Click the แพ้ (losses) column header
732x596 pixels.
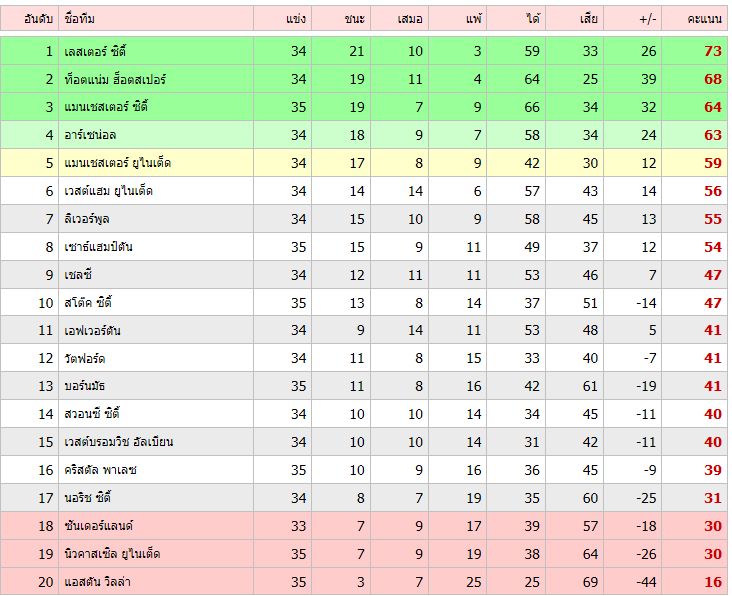473,18
